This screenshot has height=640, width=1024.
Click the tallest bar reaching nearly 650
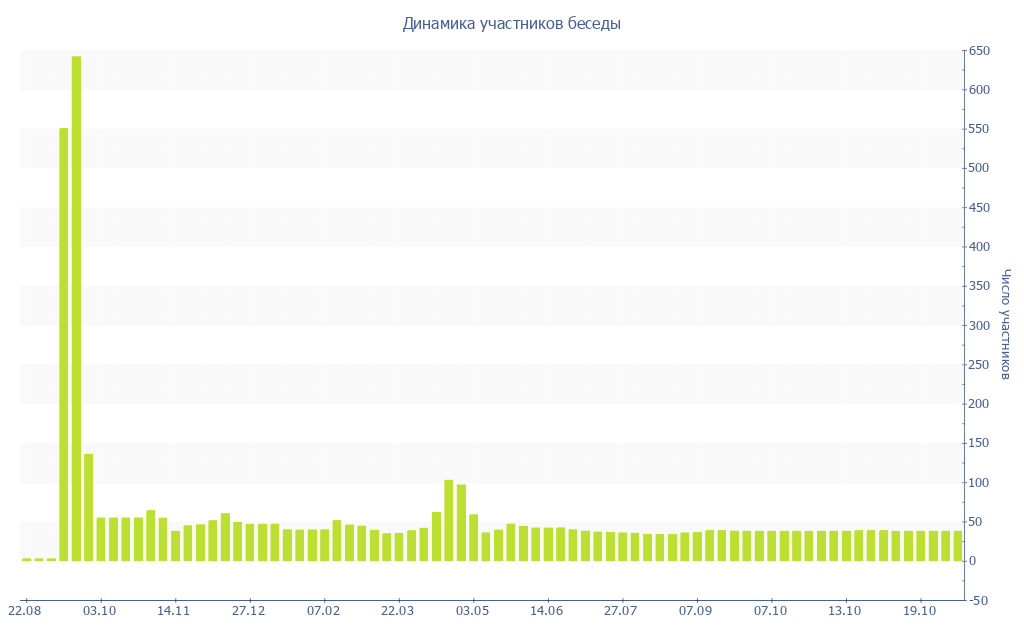click(76, 308)
